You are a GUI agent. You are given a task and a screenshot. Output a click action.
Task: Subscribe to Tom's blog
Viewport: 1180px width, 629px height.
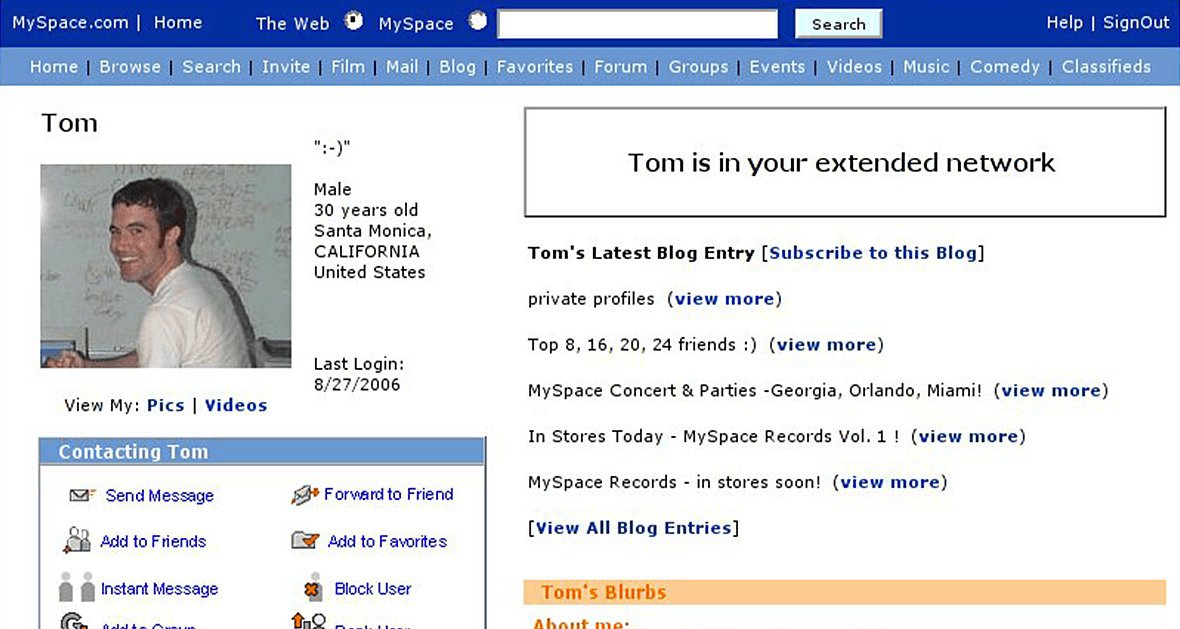872,253
